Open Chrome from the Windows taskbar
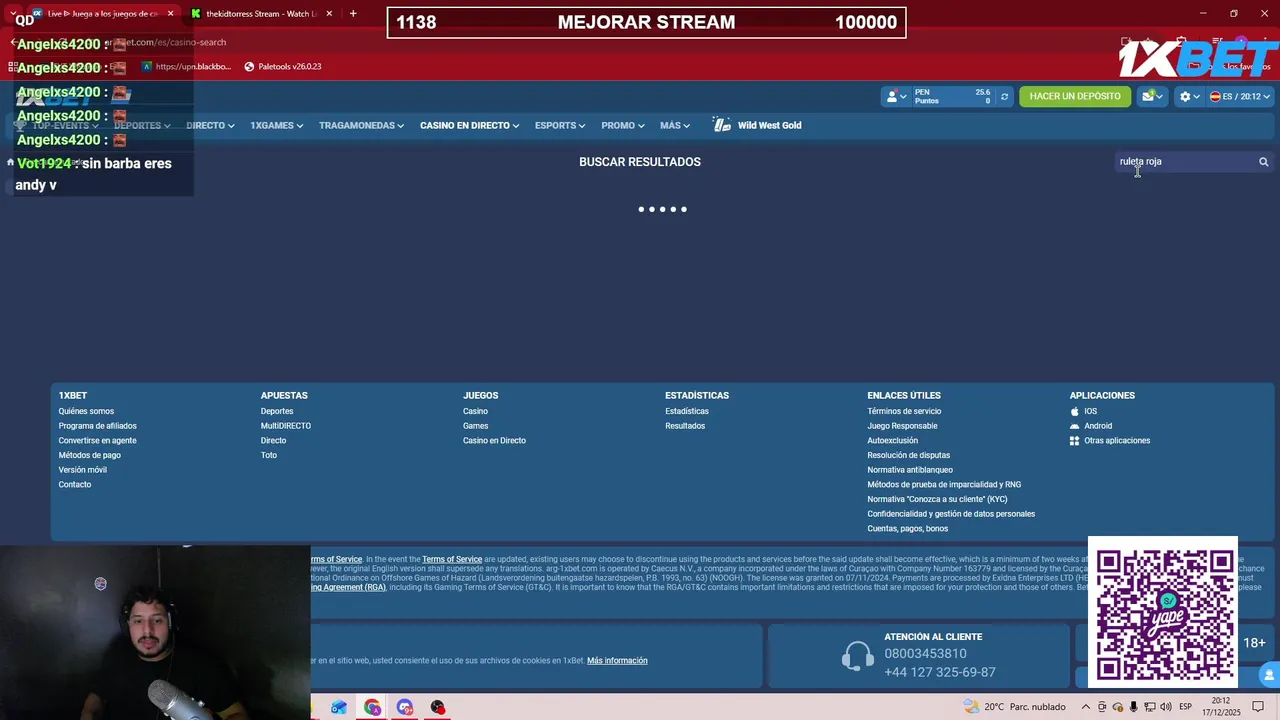 click(x=372, y=707)
